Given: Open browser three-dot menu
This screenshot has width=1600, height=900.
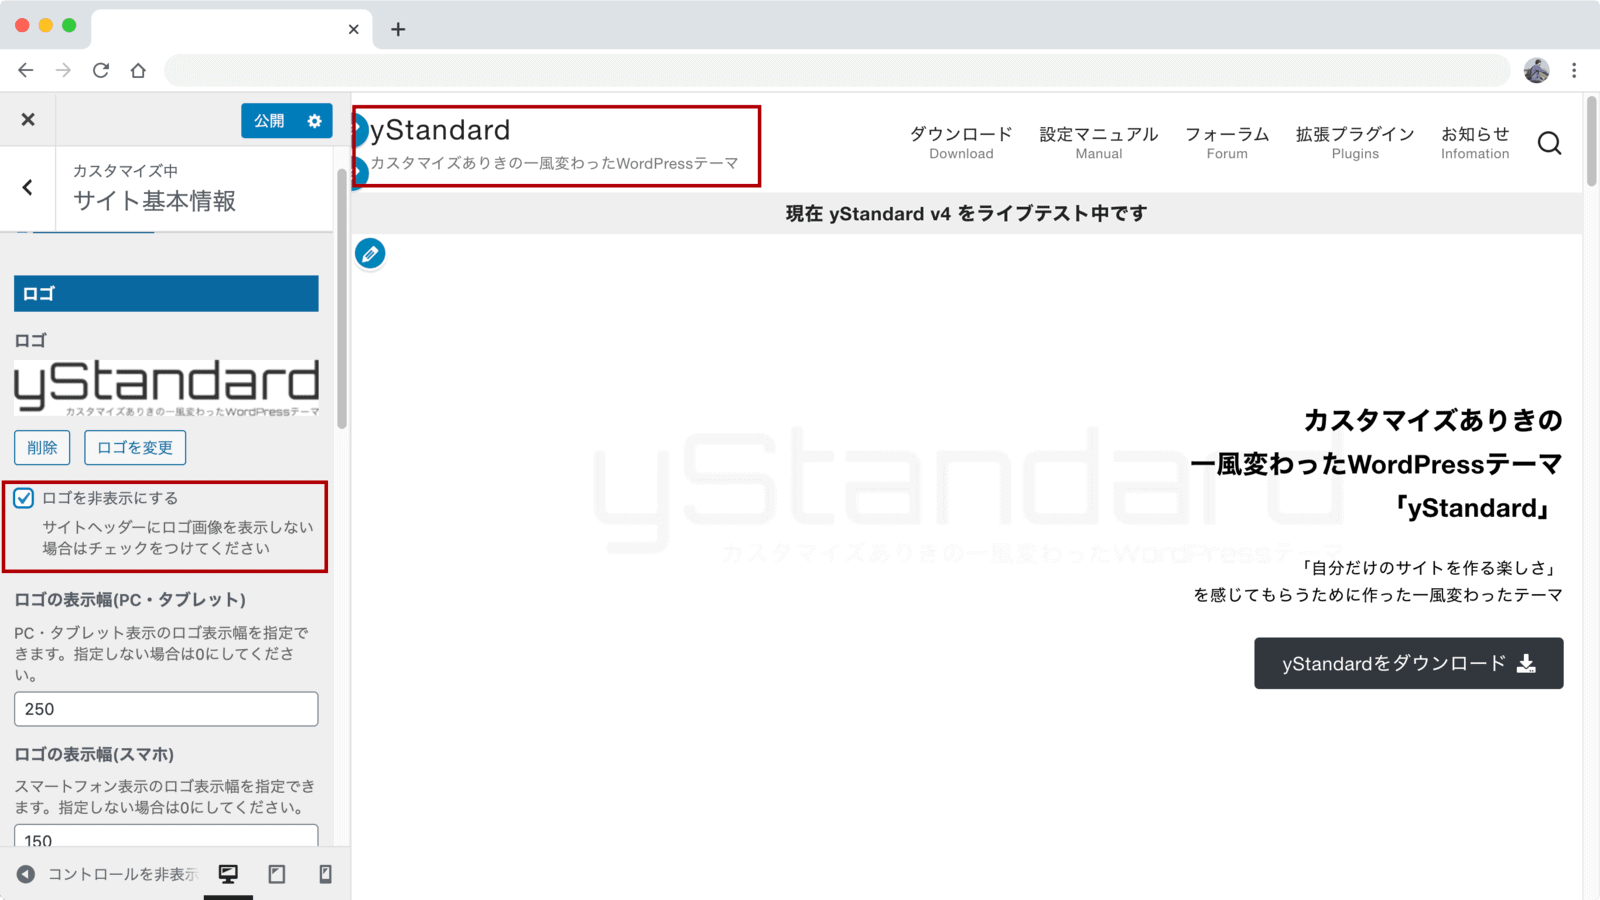Looking at the screenshot, I should click(1574, 70).
